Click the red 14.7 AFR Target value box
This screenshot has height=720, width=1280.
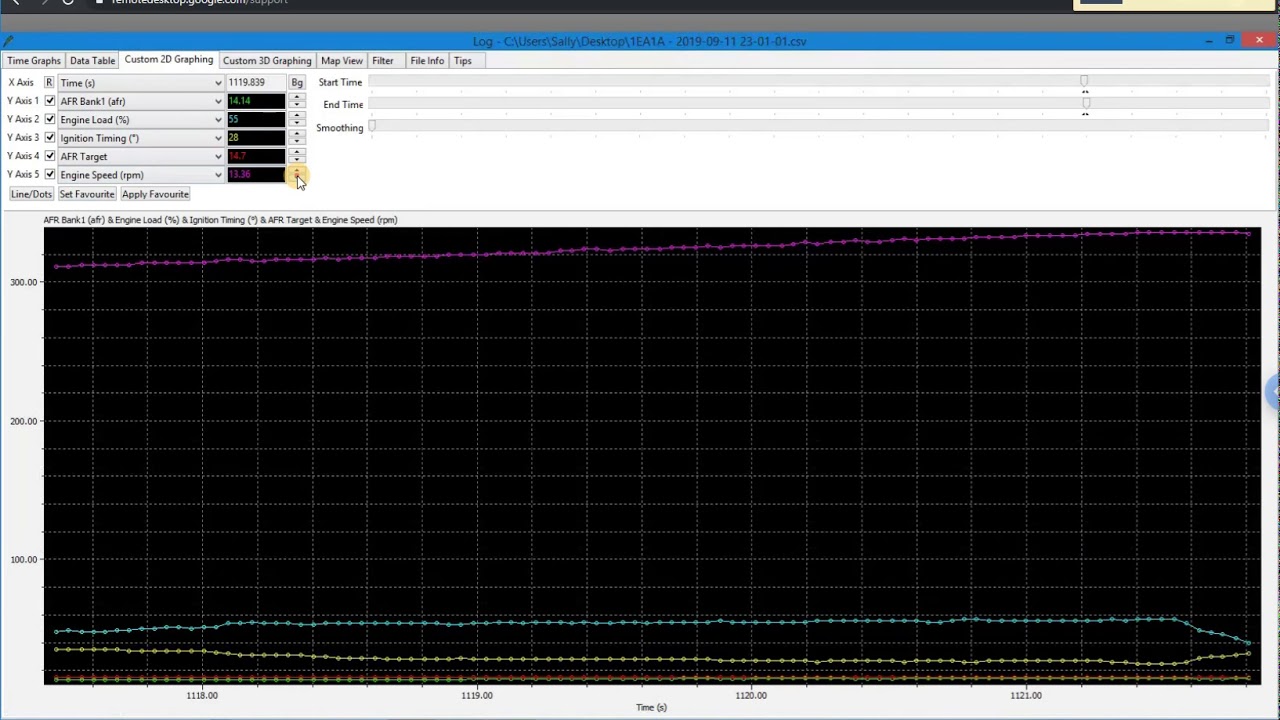256,156
